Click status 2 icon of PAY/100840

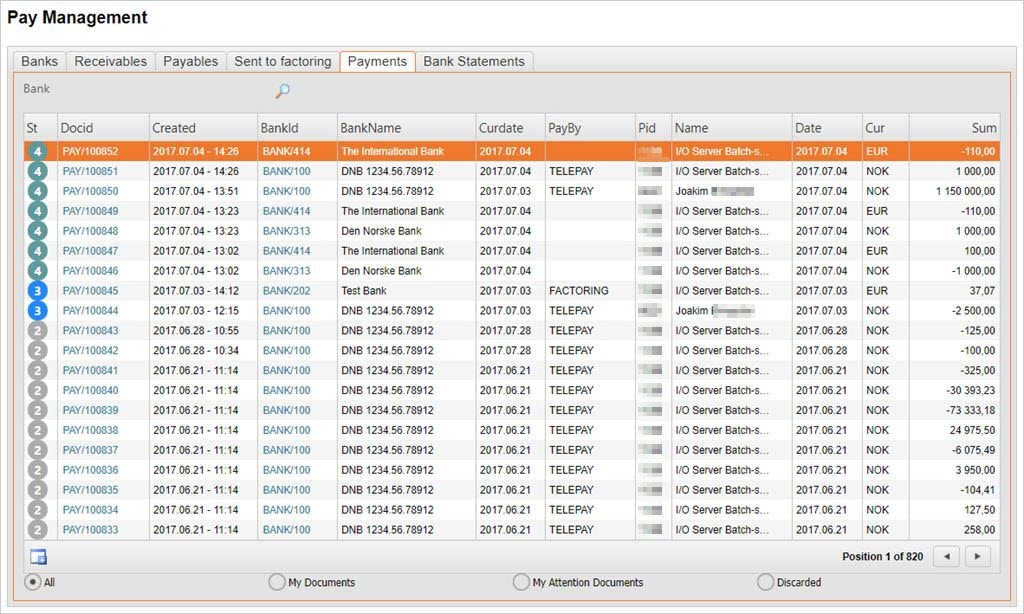coord(37,391)
